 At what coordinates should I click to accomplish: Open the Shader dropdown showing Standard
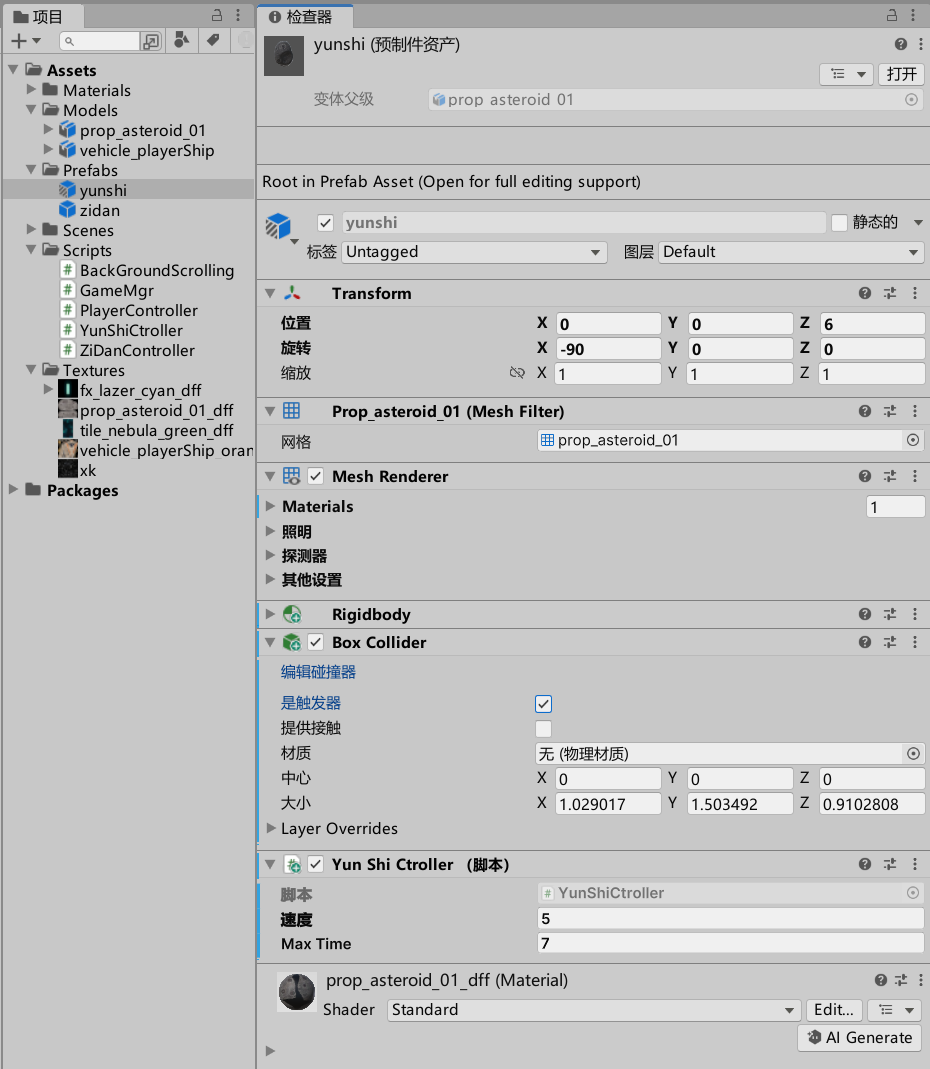tap(593, 1010)
